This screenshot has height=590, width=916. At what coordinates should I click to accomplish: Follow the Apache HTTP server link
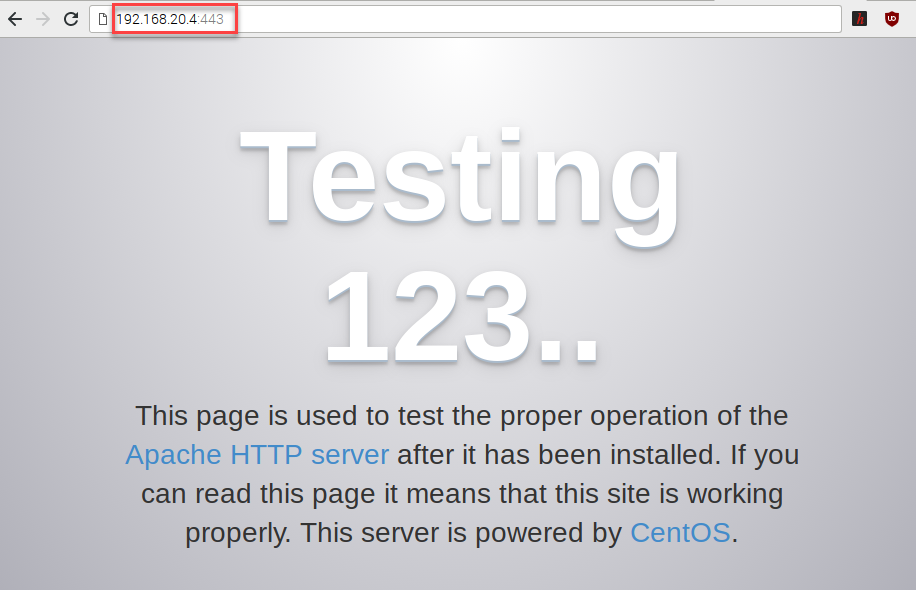click(x=257, y=454)
